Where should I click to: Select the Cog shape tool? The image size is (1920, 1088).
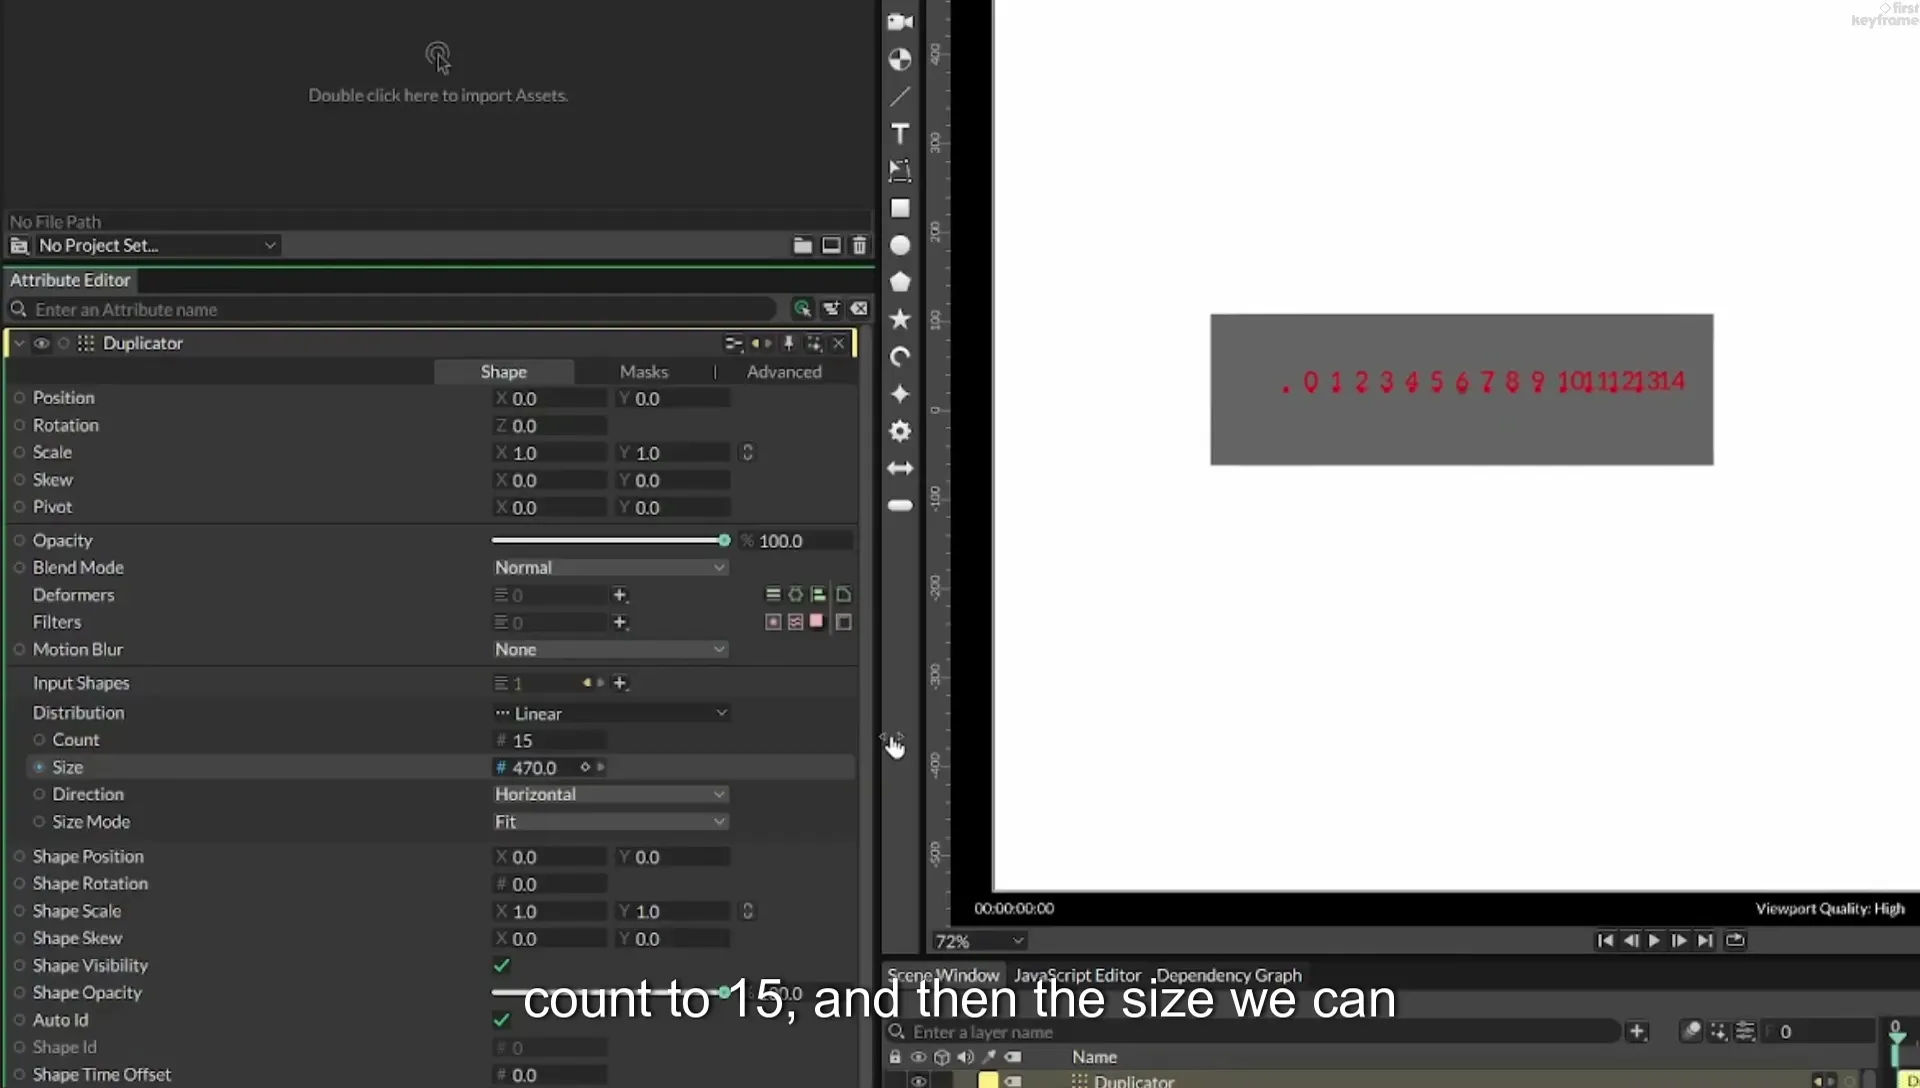tap(900, 431)
